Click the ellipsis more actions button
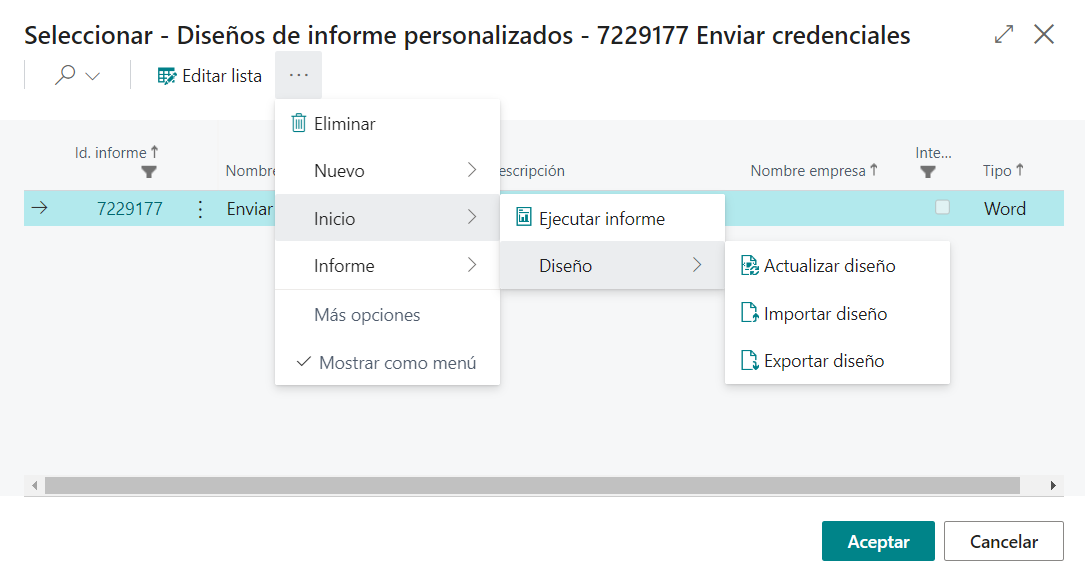Viewport: 1085px width, 578px height. (x=298, y=76)
